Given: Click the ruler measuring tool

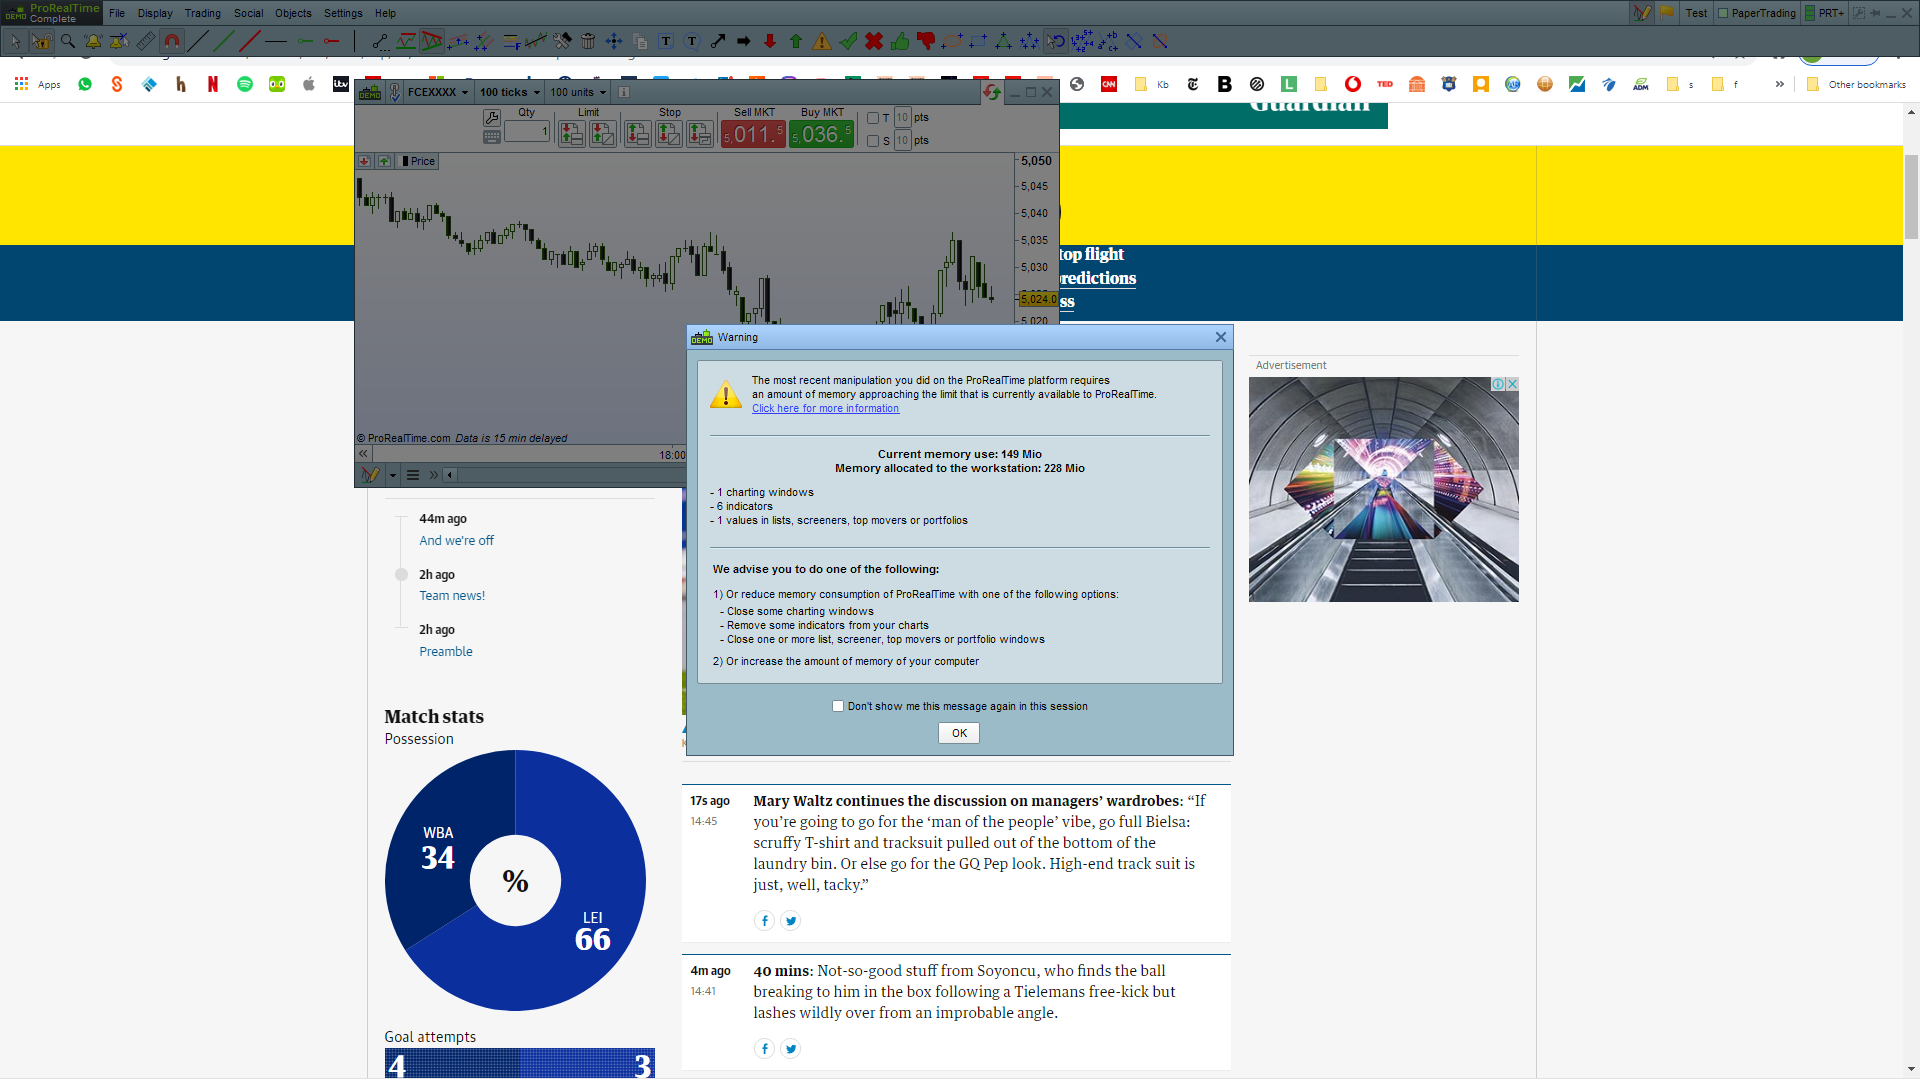Looking at the screenshot, I should 146,41.
